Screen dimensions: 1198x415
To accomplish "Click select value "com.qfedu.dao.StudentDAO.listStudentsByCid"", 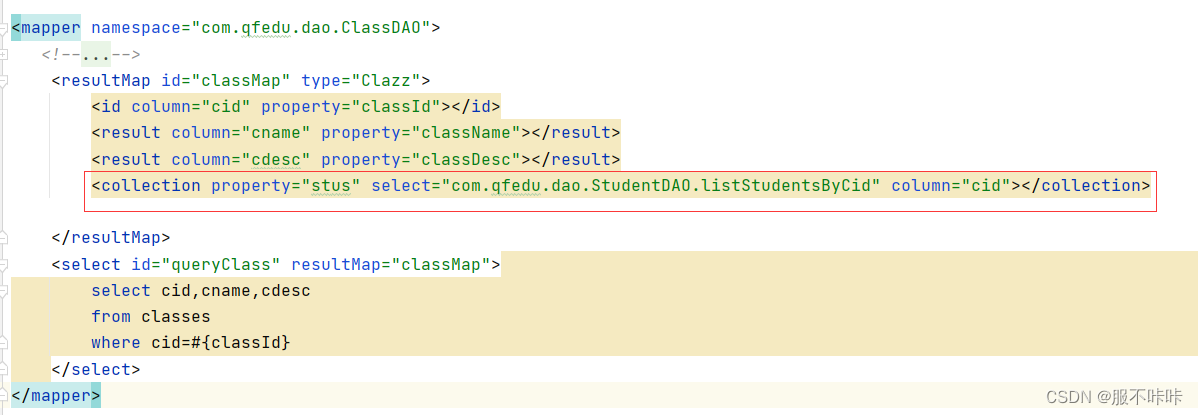I will point(661,186).
